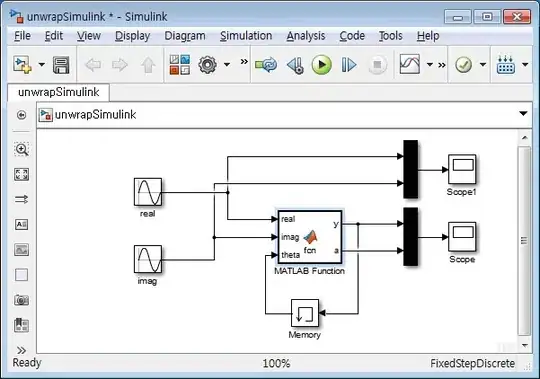
Task: Toggle Sample Time Display arrows icon
Action: point(21,199)
